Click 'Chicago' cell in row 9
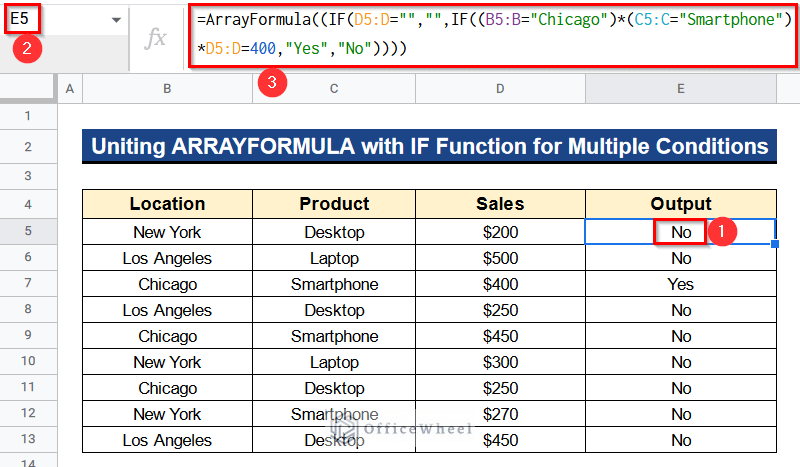The width and height of the screenshot is (800, 467). (x=167, y=336)
